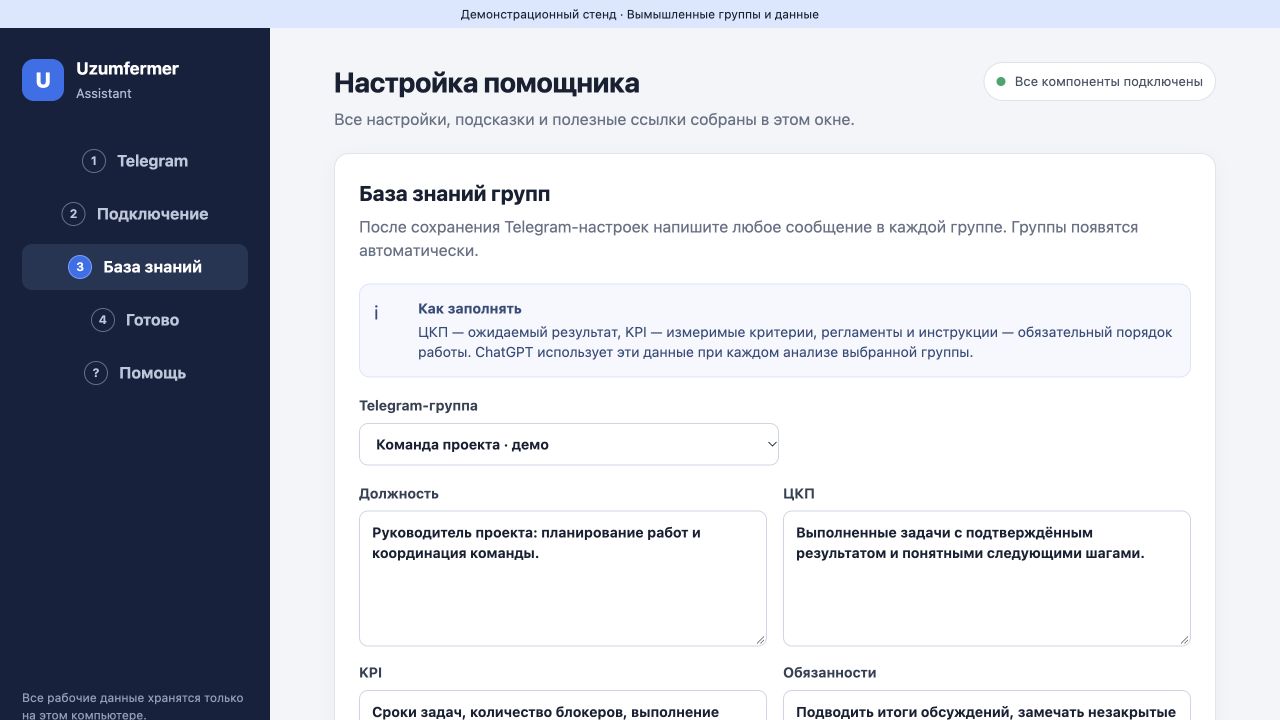This screenshot has height=720, width=1280.
Task: Click the Как заполнять hint title
Action: tap(470, 309)
